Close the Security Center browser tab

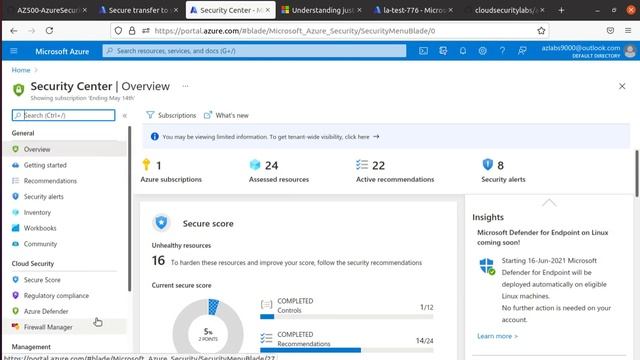268,10
